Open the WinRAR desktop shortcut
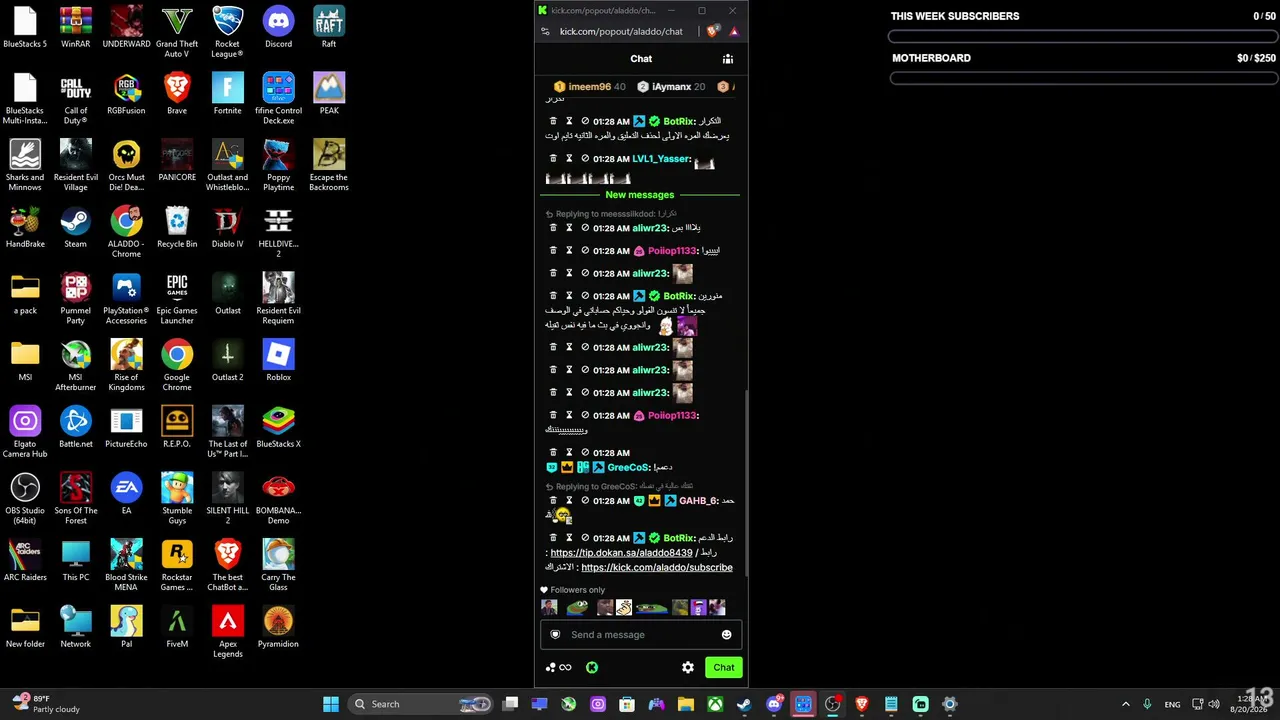This screenshot has width=1280, height=720. pos(75,27)
